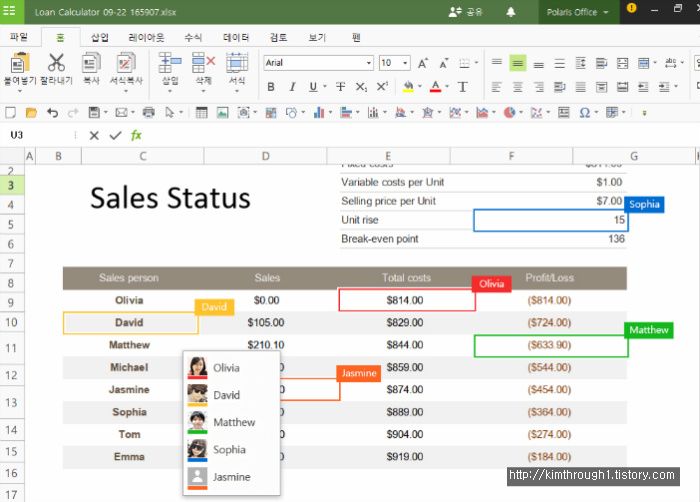700x502 pixels.
Task: Switch to the 데이터 (Data) tab
Action: (x=236, y=38)
